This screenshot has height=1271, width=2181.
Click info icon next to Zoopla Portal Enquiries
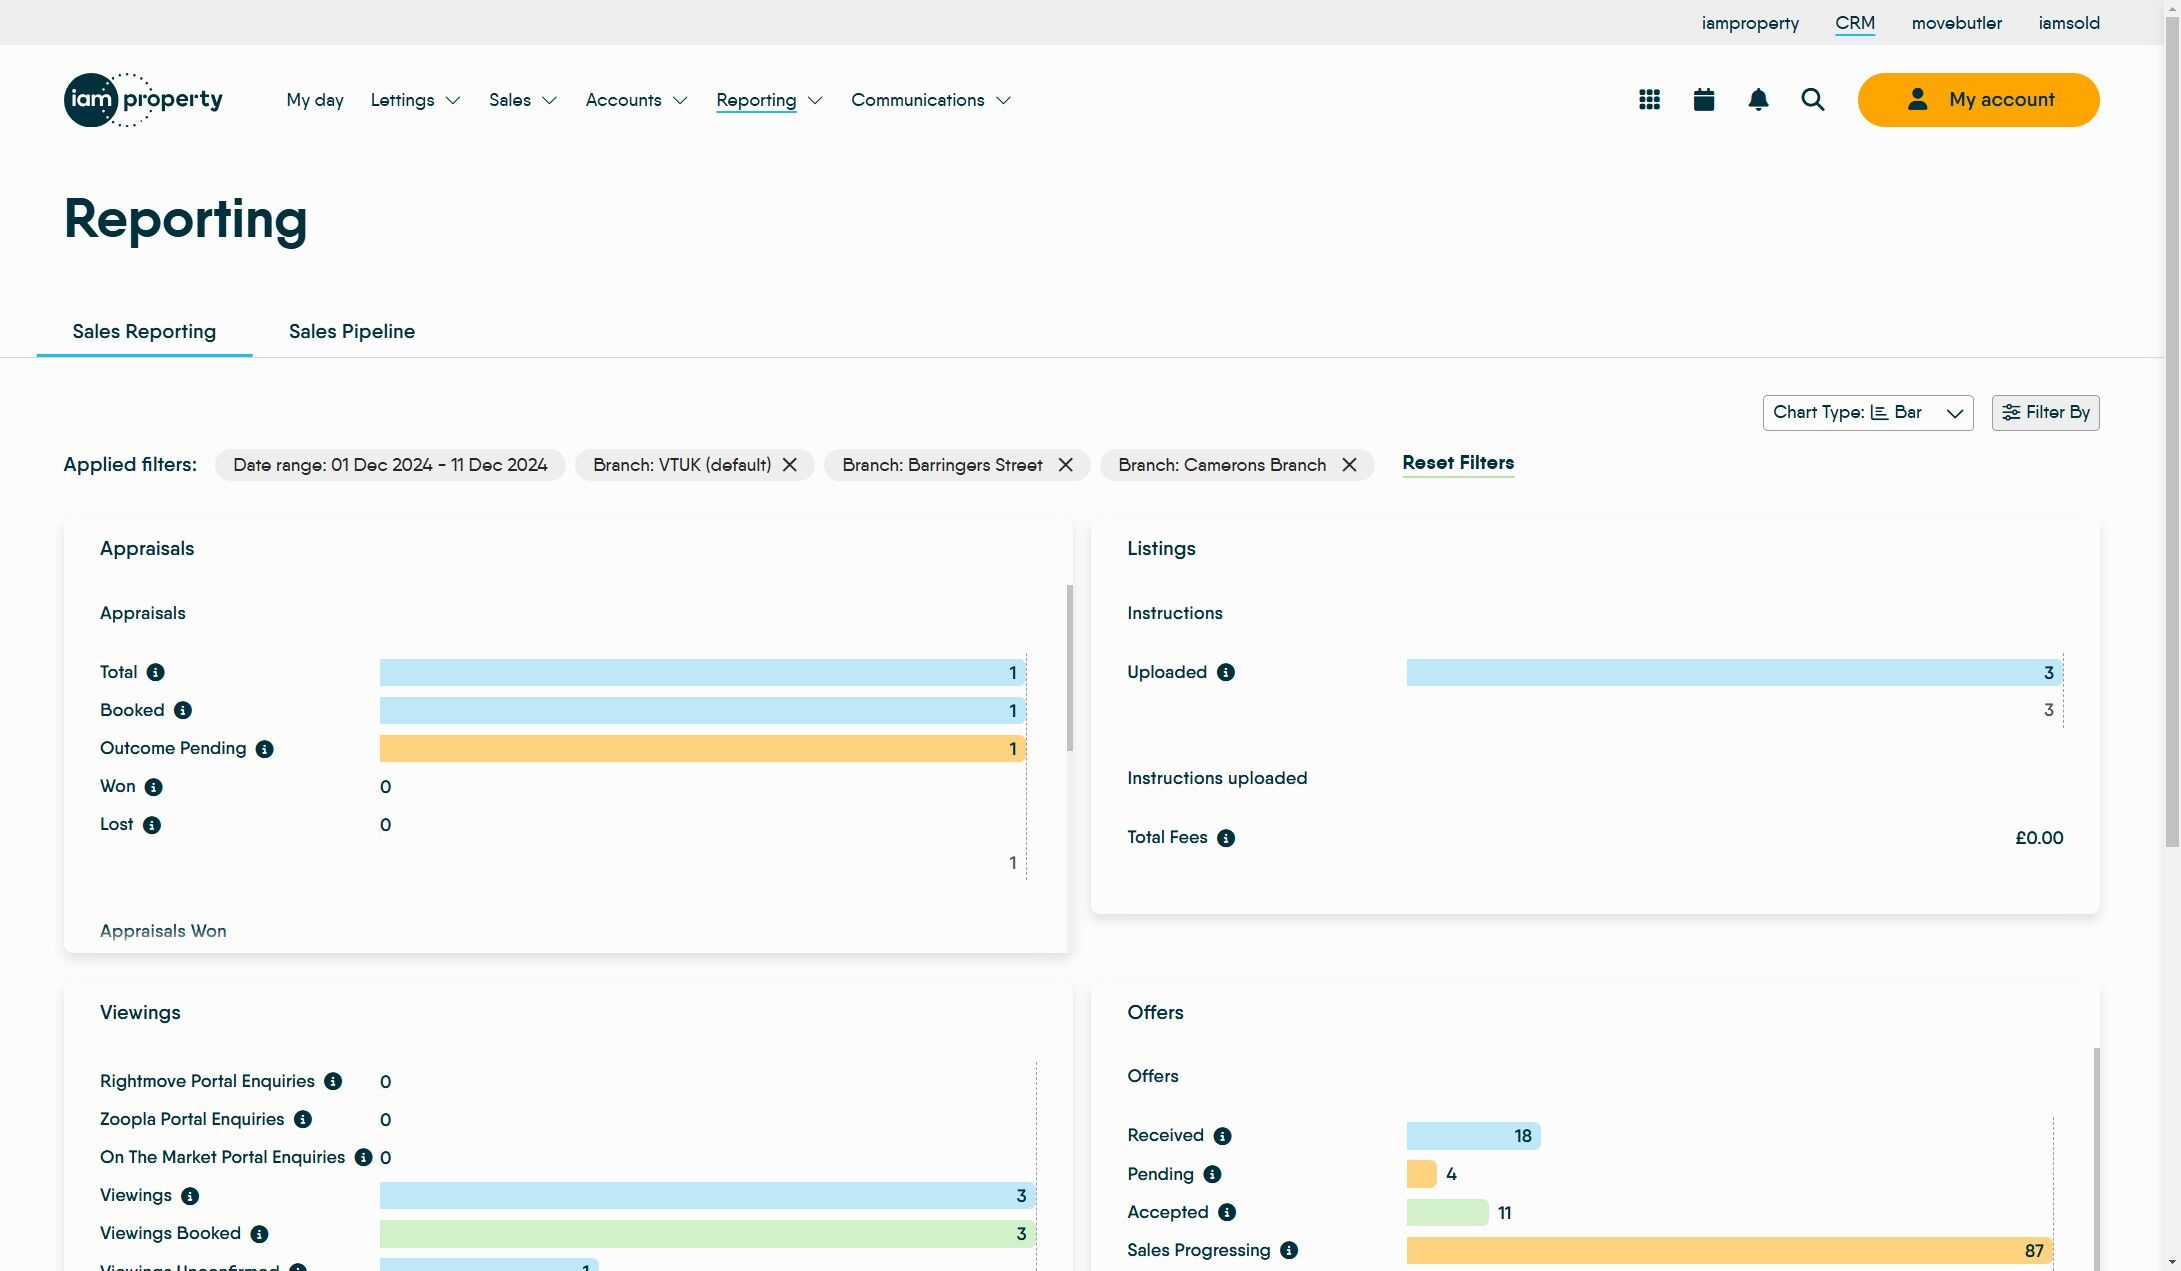303,1119
